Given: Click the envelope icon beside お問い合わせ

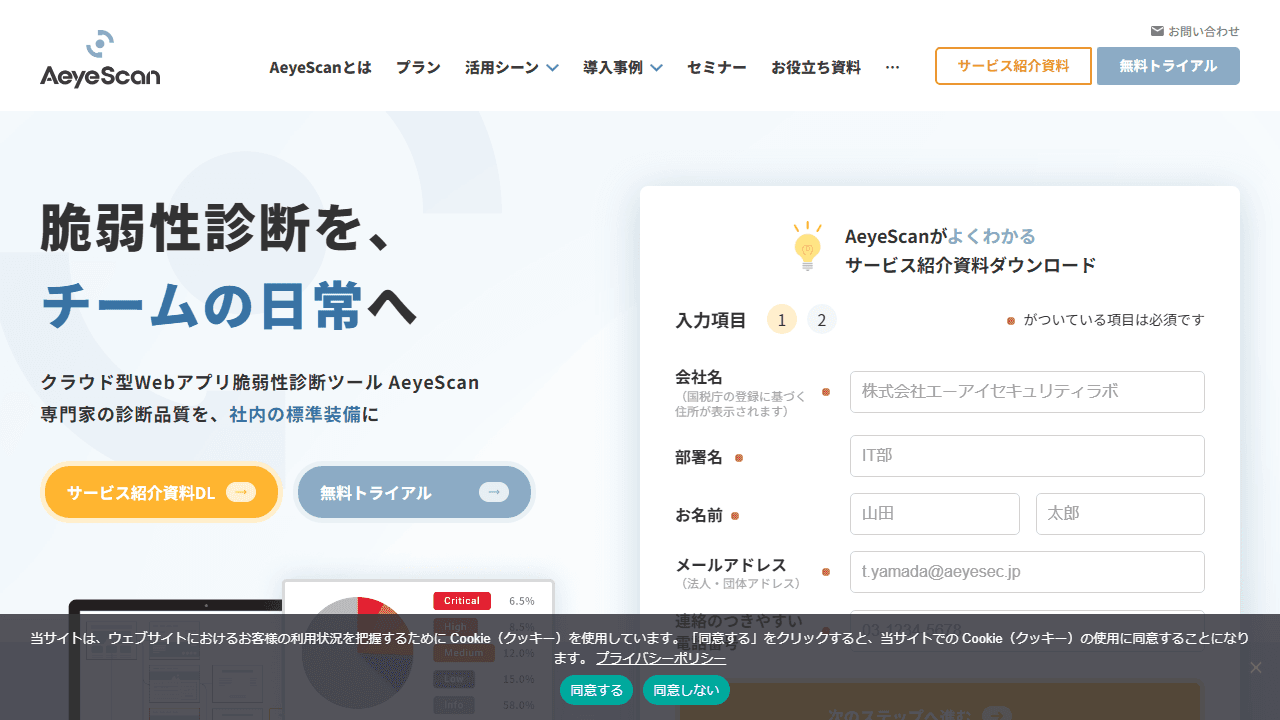Looking at the screenshot, I should pyautogui.click(x=1157, y=31).
